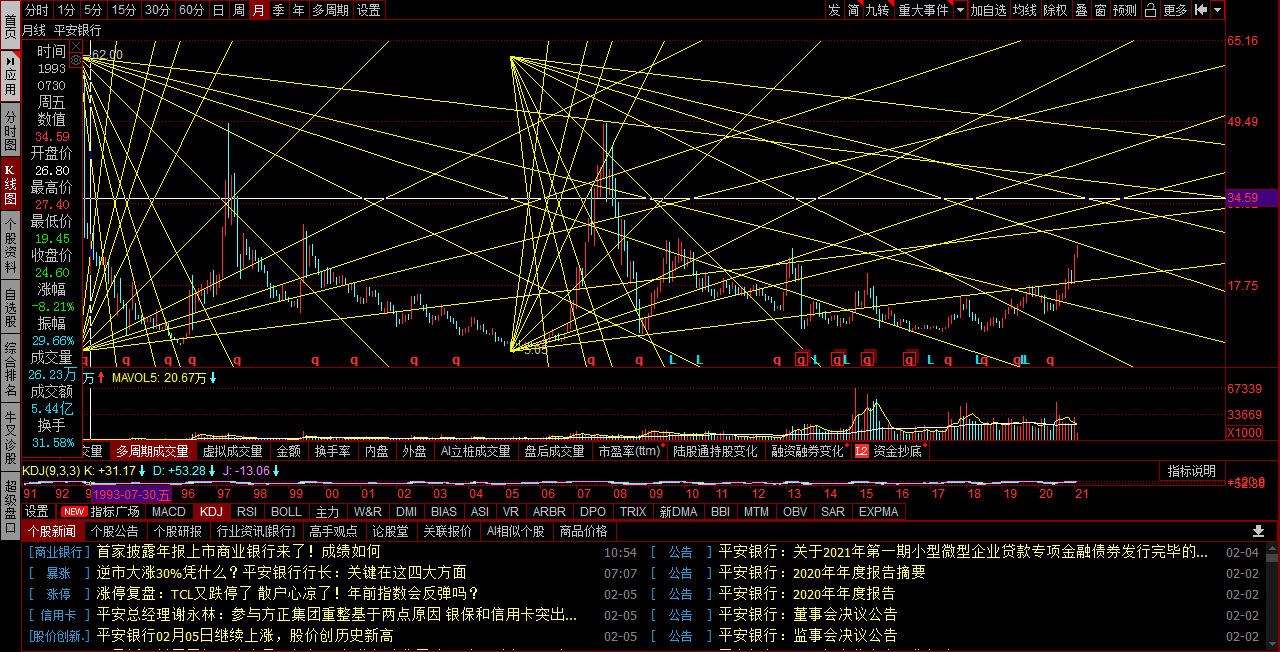The image size is (1280, 652).
Task: Switch chart to 周 weekly period
Action: pos(238,10)
